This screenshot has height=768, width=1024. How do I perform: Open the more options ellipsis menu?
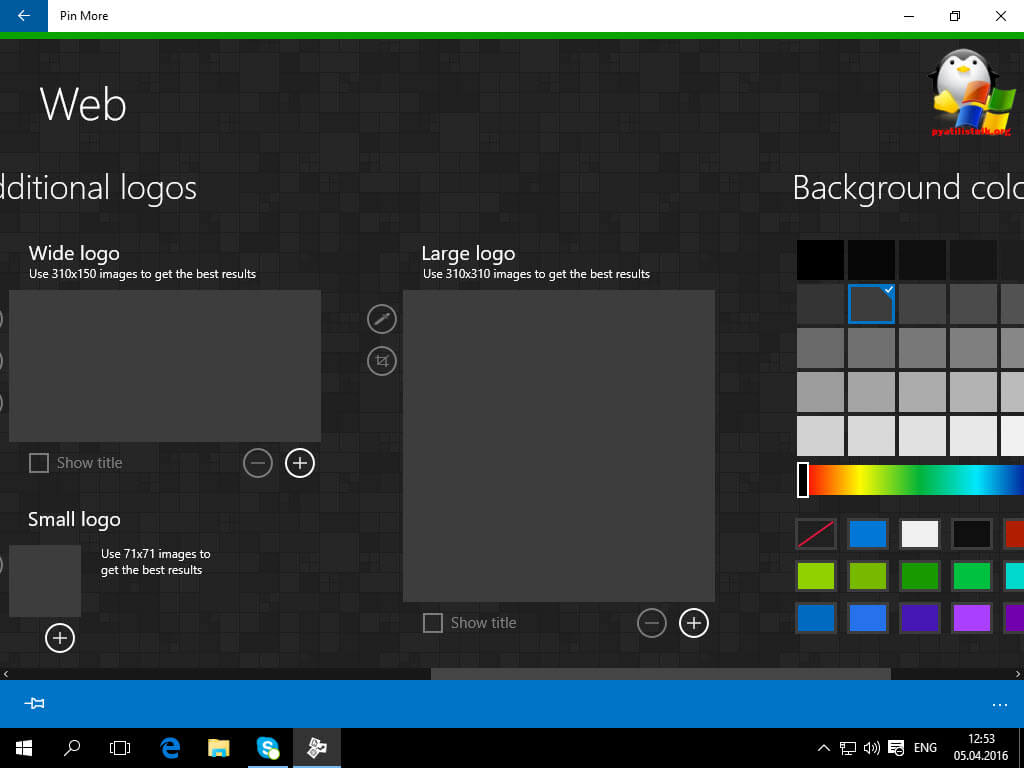[1000, 704]
